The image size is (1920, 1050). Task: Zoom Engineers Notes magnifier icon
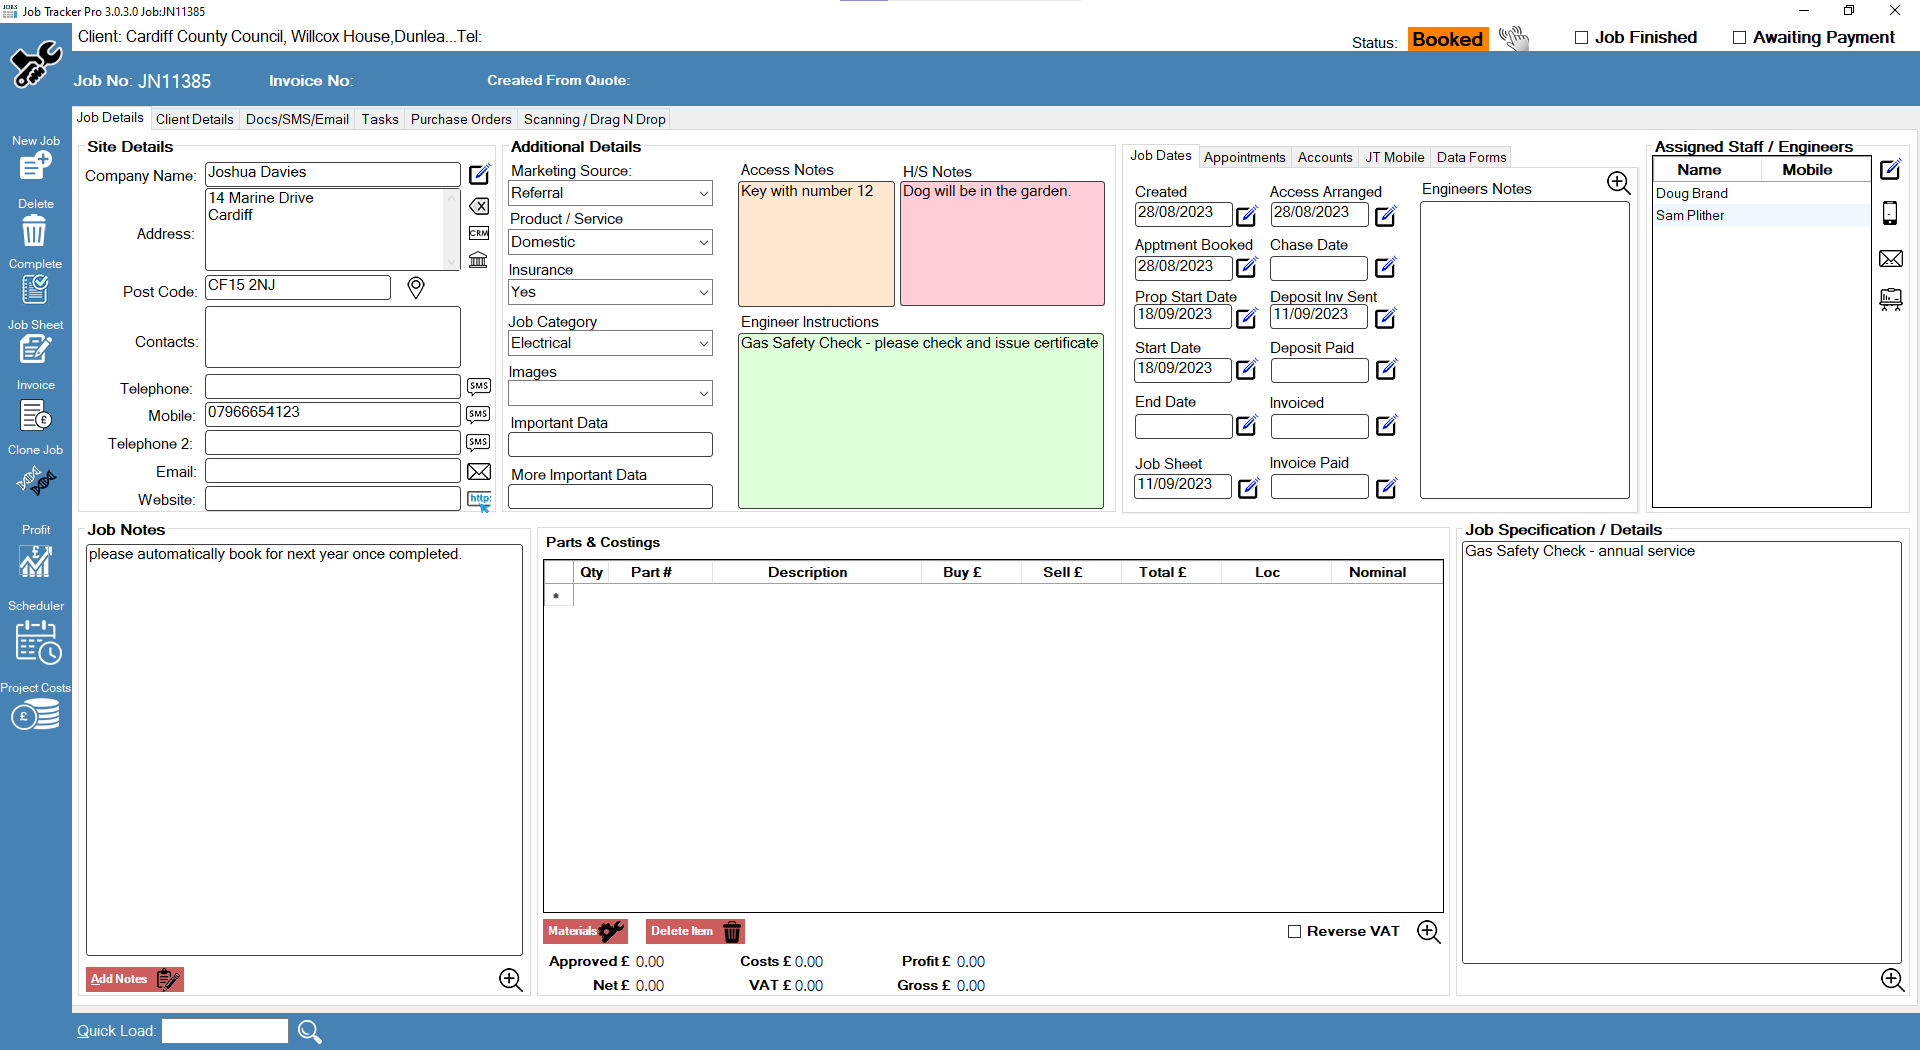1618,183
